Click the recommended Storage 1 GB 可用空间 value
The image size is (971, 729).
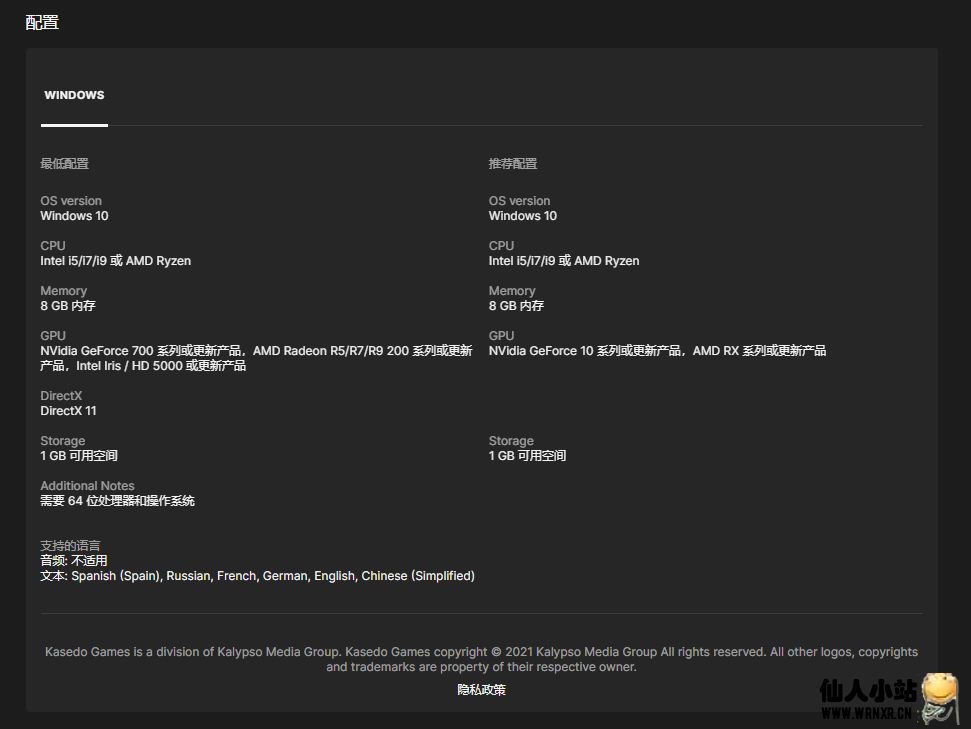[x=527, y=456]
